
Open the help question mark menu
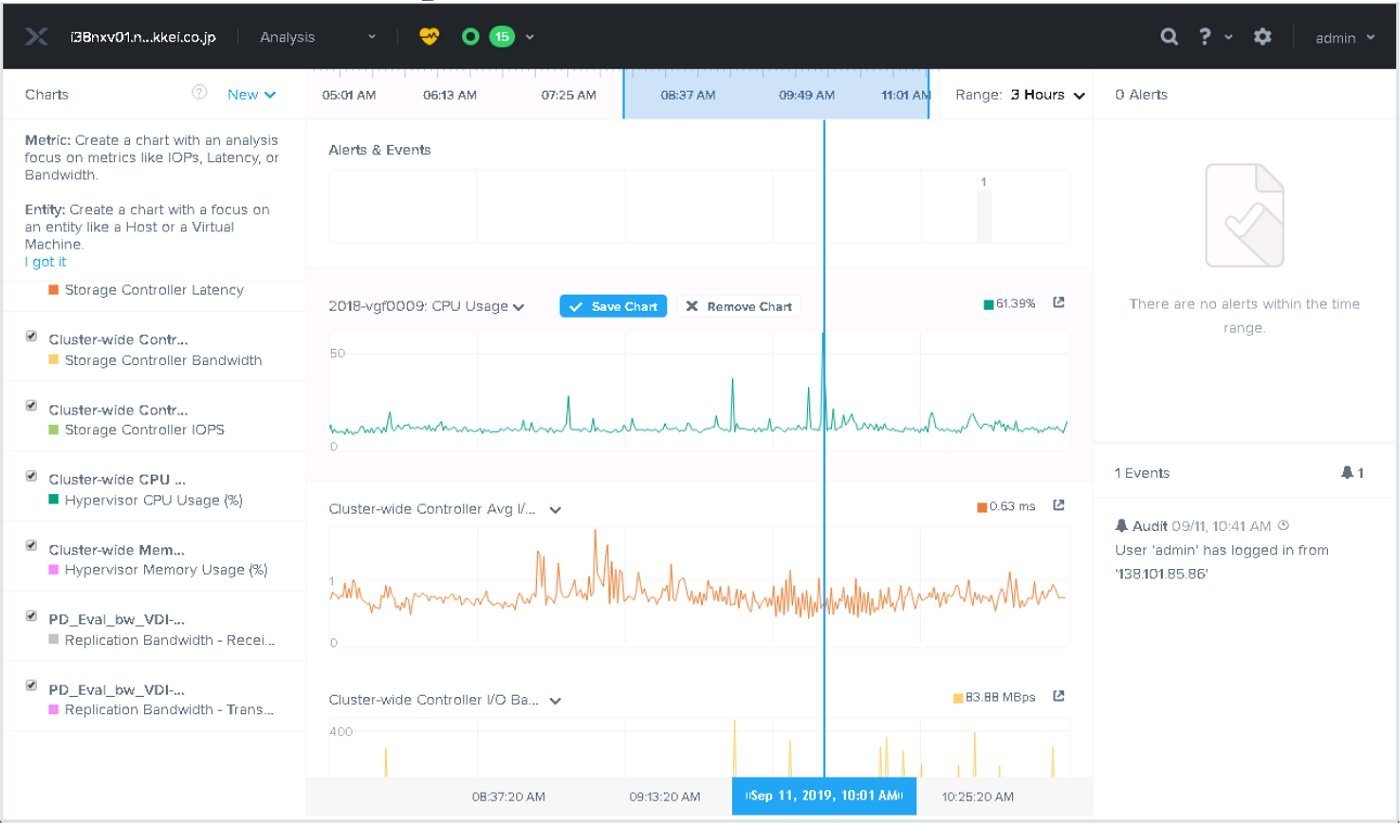click(1214, 37)
